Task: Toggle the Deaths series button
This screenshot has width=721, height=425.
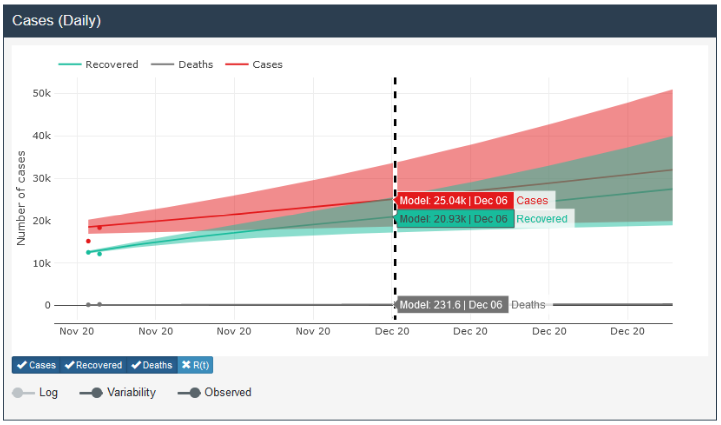Action: (152, 365)
